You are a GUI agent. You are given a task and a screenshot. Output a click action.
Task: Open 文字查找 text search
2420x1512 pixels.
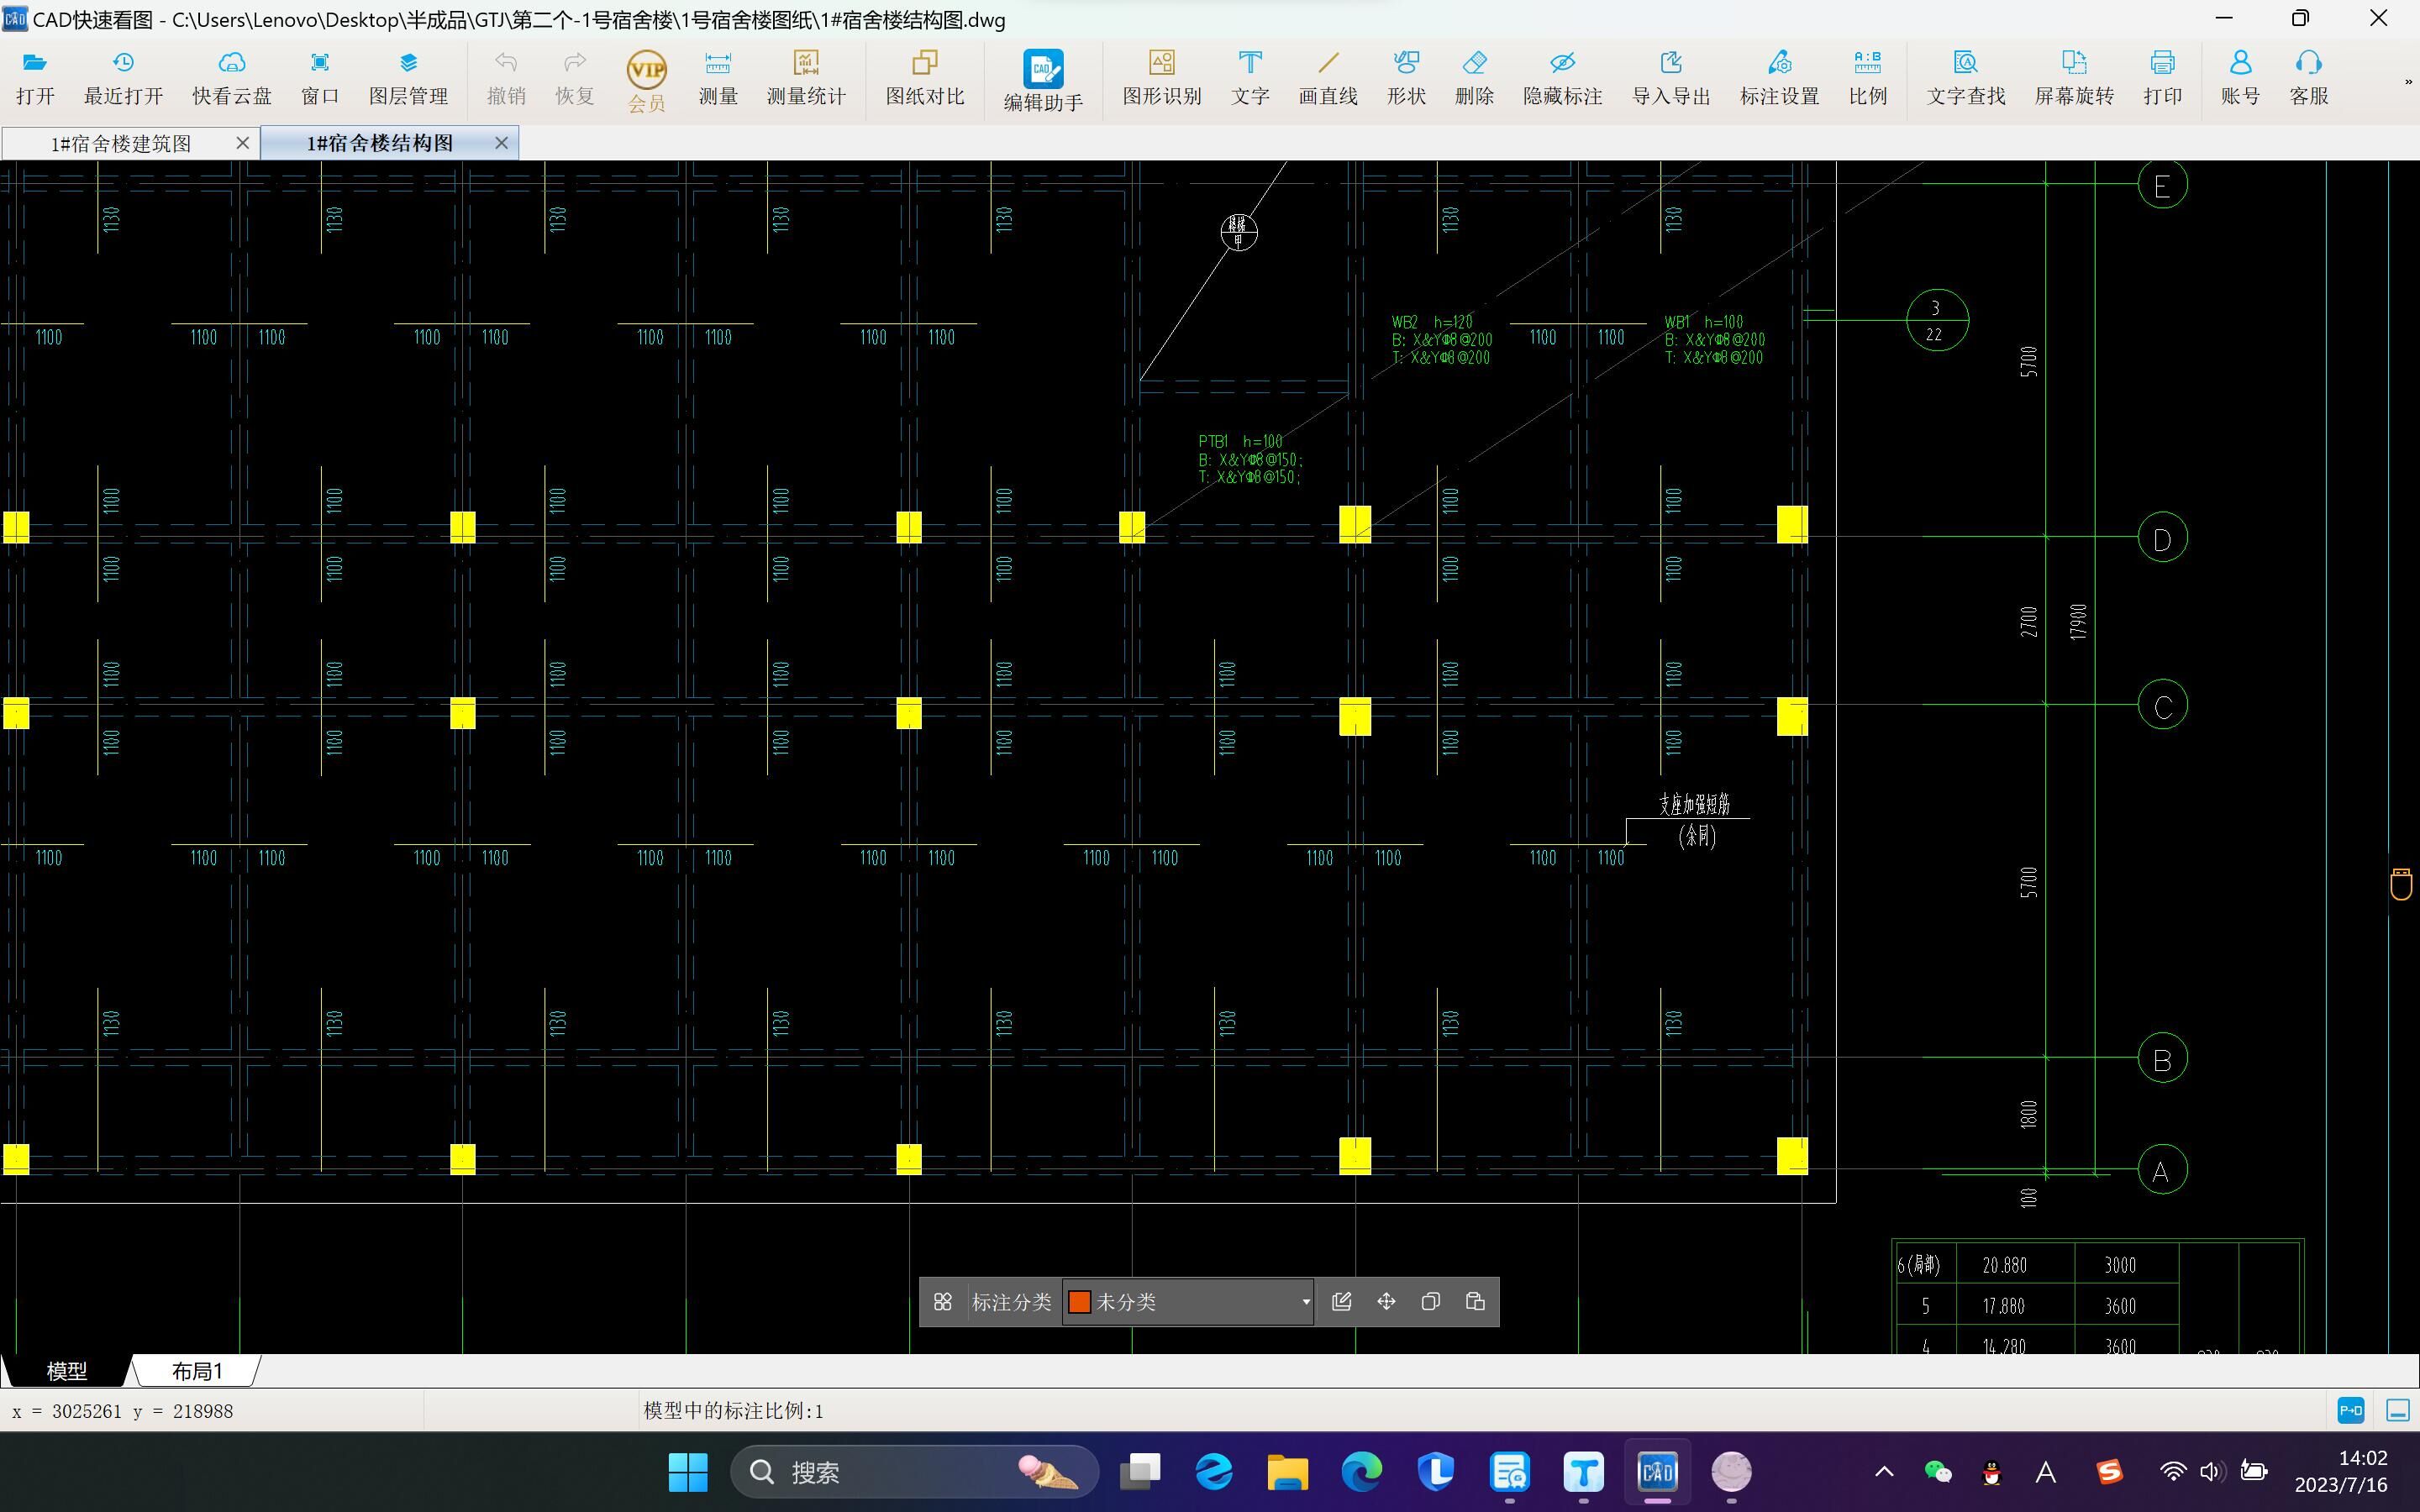tap(1966, 78)
